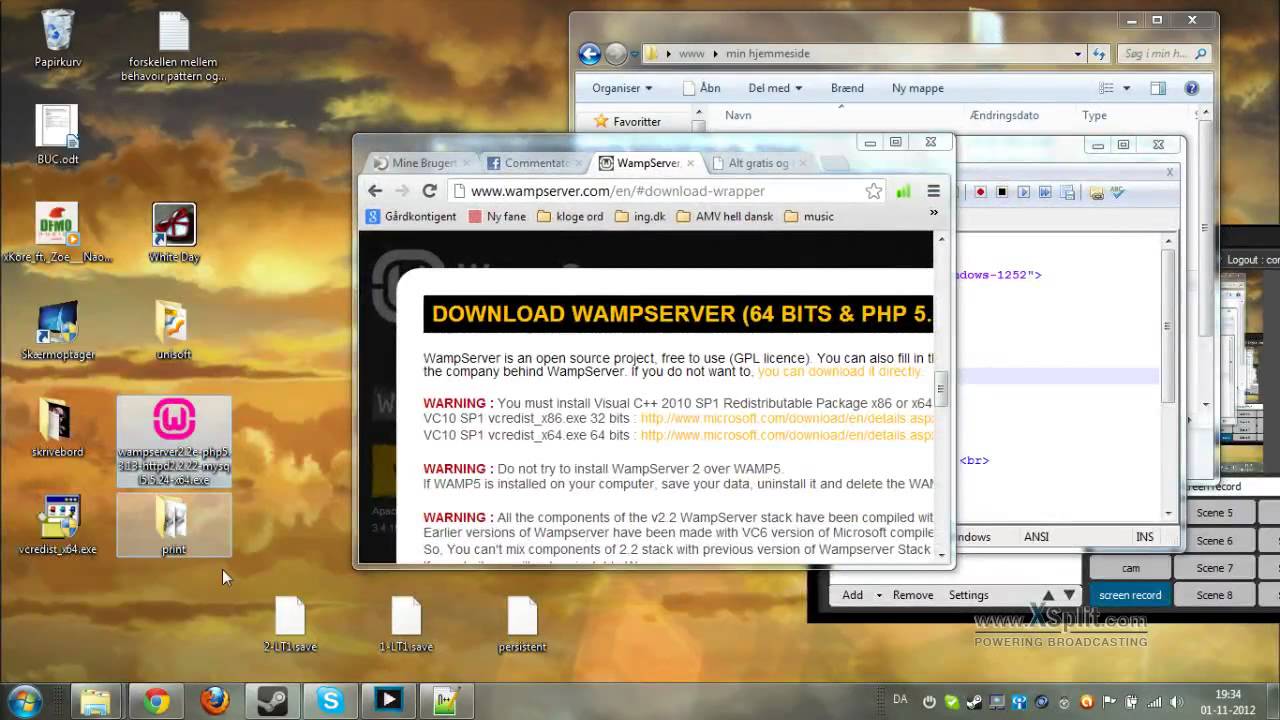
Task: Click the green signal-bars extension icon in Chrome
Action: [904, 191]
